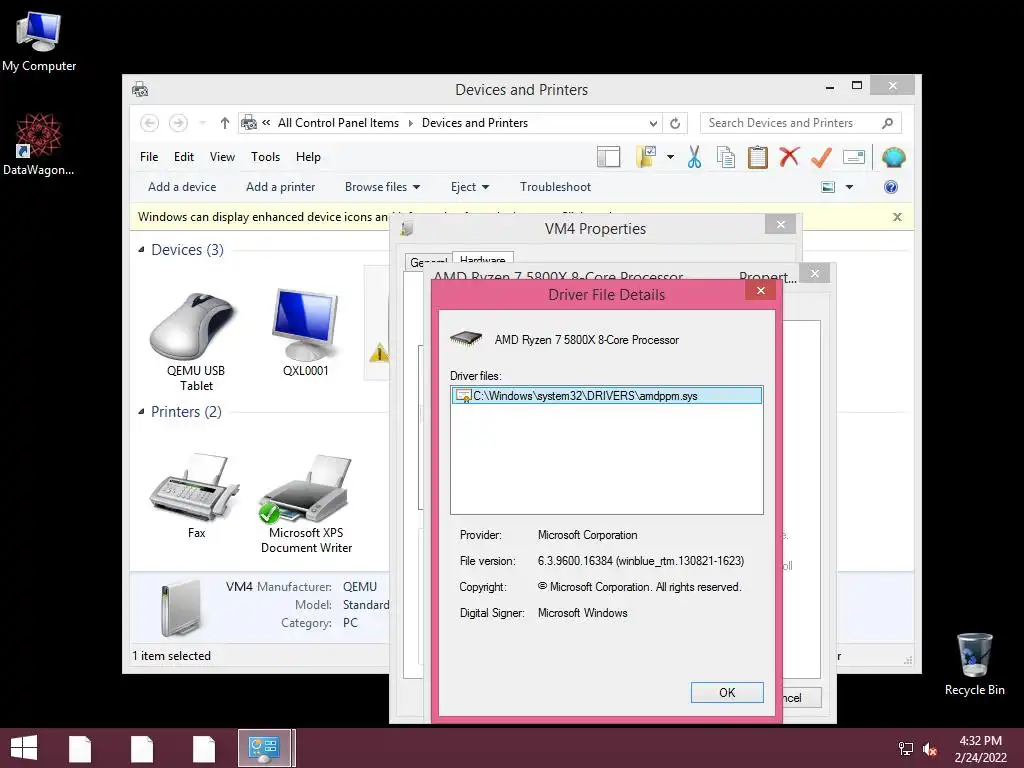Open My Computer desktop icon
The width and height of the screenshot is (1024, 768).
tap(39, 40)
